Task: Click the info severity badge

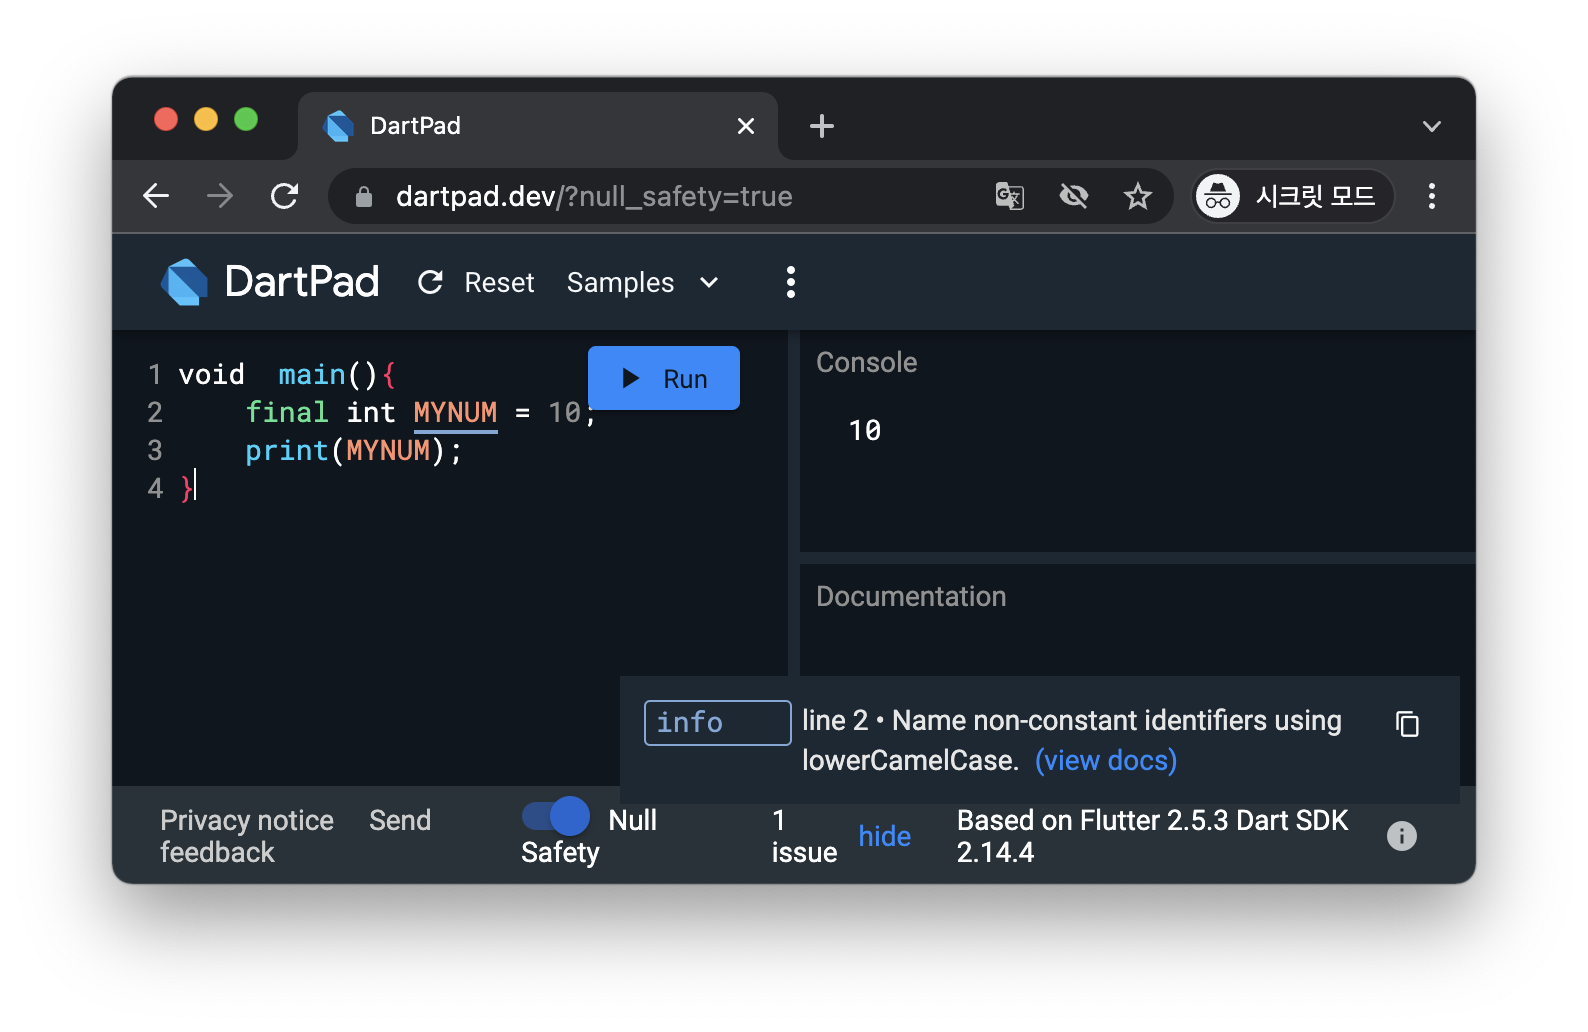Action: [x=717, y=722]
